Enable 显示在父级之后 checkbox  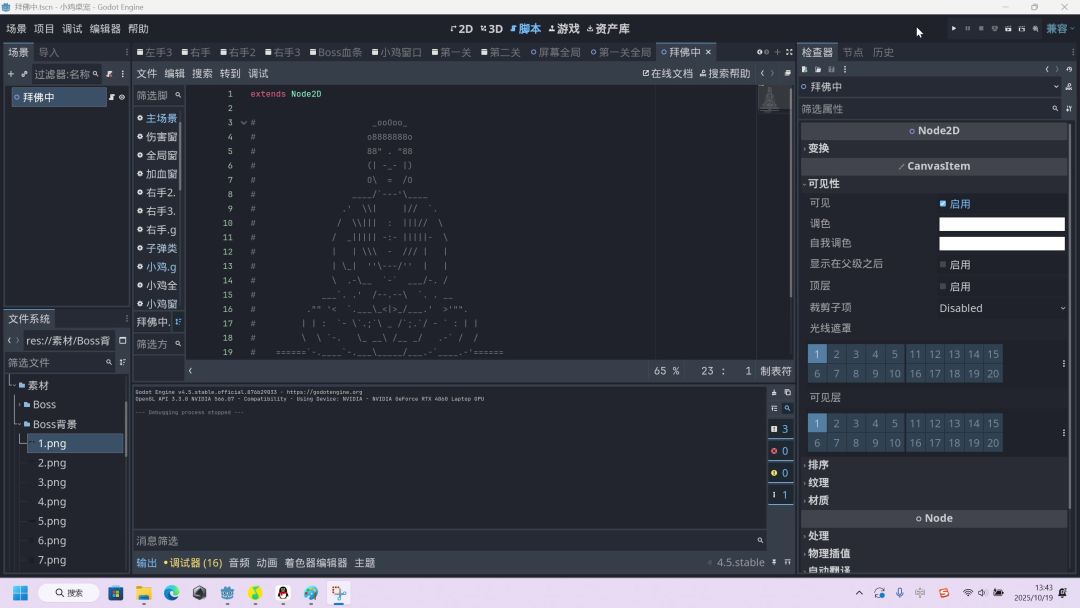pyautogui.click(x=943, y=265)
